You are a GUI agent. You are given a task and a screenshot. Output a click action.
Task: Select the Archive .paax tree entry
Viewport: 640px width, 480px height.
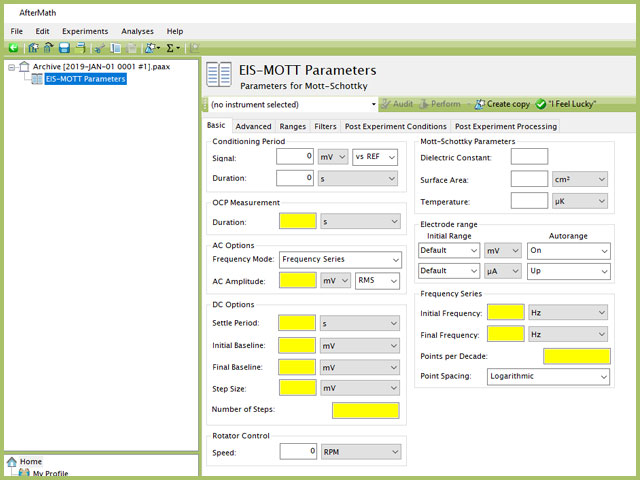click(101, 67)
